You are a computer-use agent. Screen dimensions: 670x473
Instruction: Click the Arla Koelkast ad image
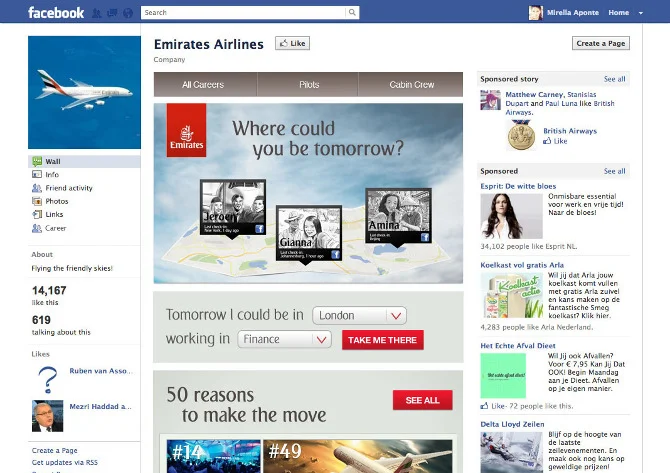(511, 296)
